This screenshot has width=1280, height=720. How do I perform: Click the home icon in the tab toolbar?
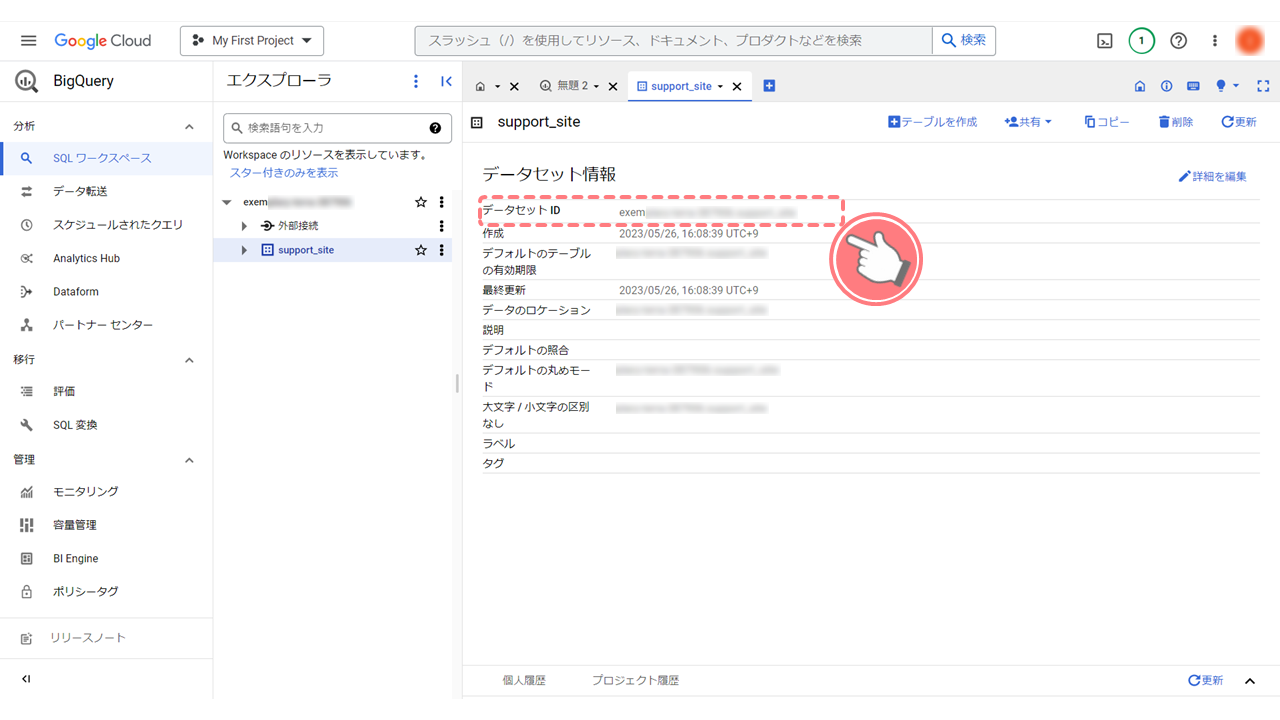click(x=1140, y=86)
